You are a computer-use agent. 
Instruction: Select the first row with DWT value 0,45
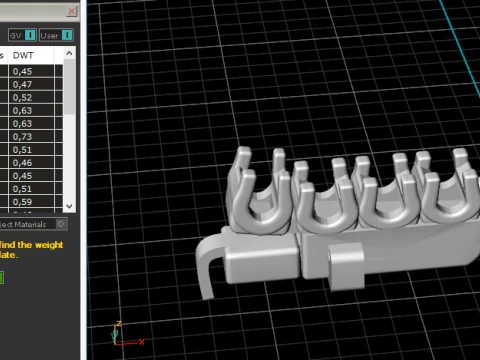31,71
